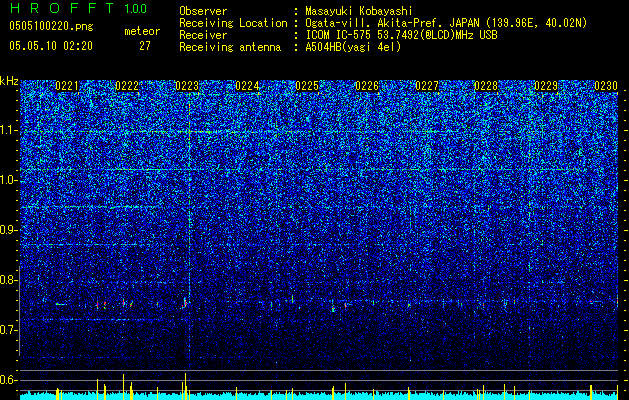Click the meteor label
Screen dimensions: 629x400
[x=142, y=31]
